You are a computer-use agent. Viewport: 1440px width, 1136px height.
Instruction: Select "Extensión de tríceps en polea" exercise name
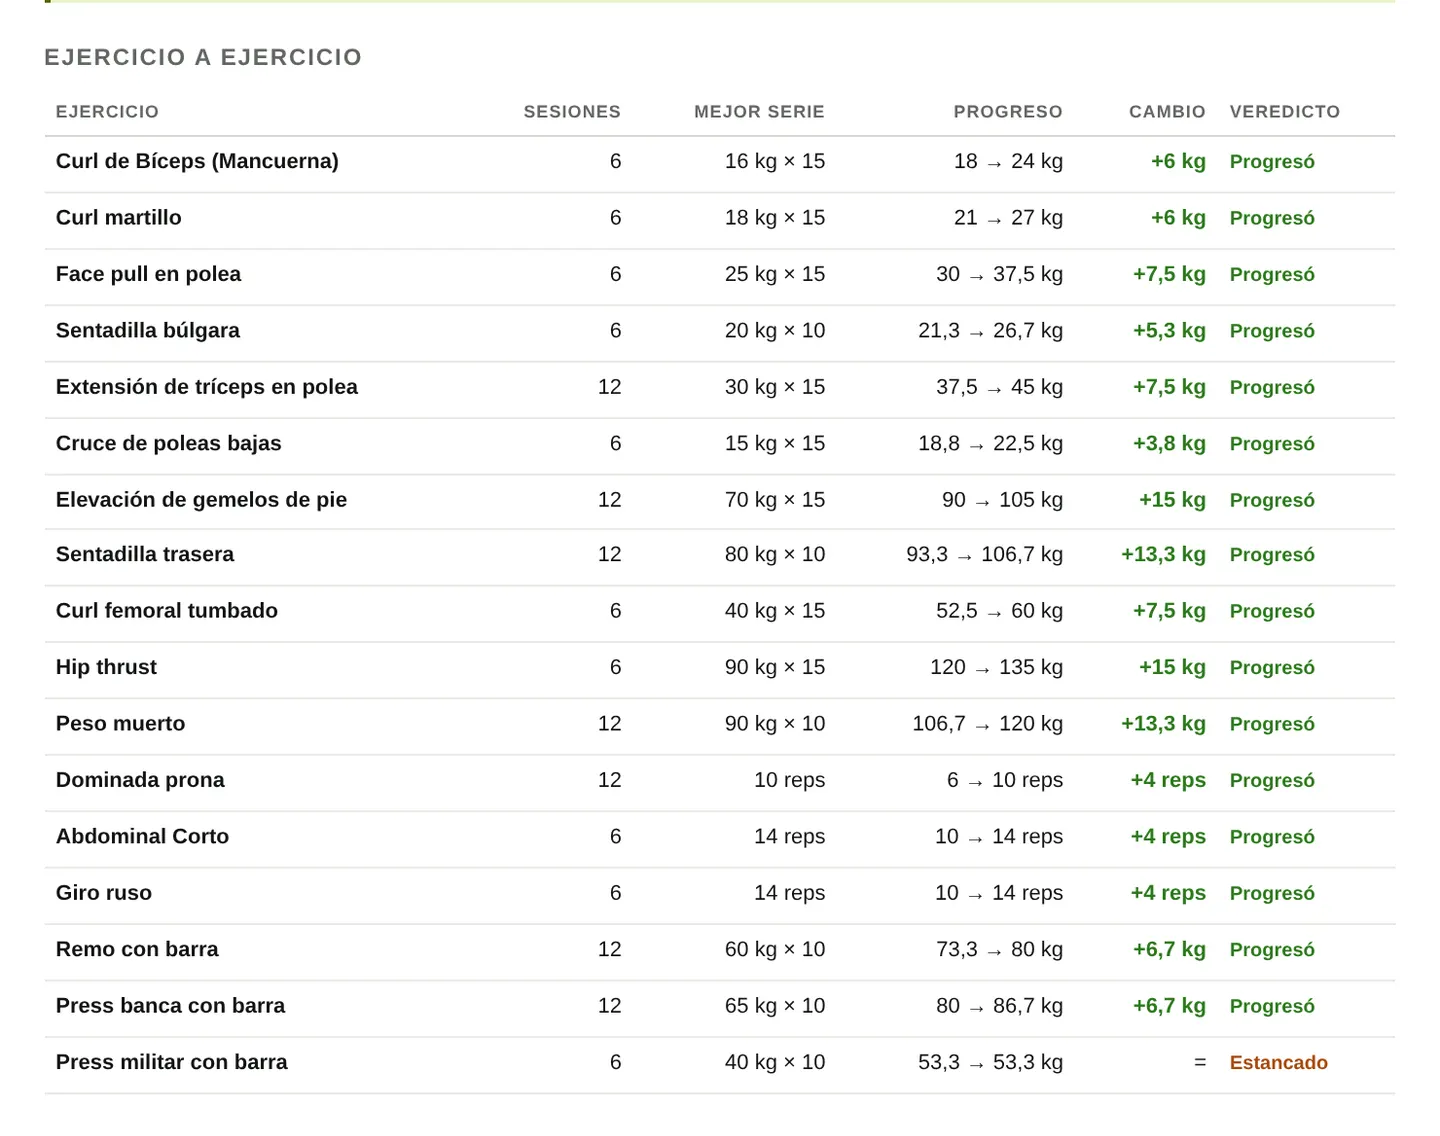[207, 387]
